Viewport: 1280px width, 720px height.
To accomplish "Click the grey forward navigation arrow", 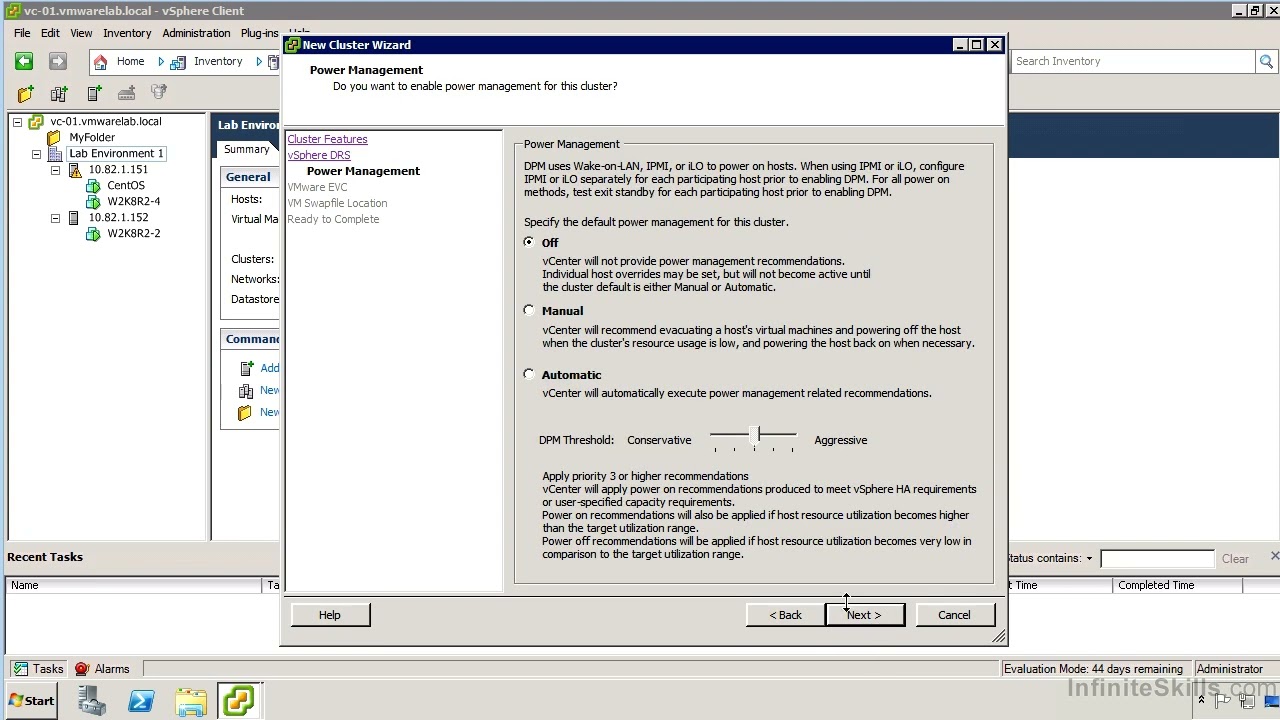I will click(58, 61).
